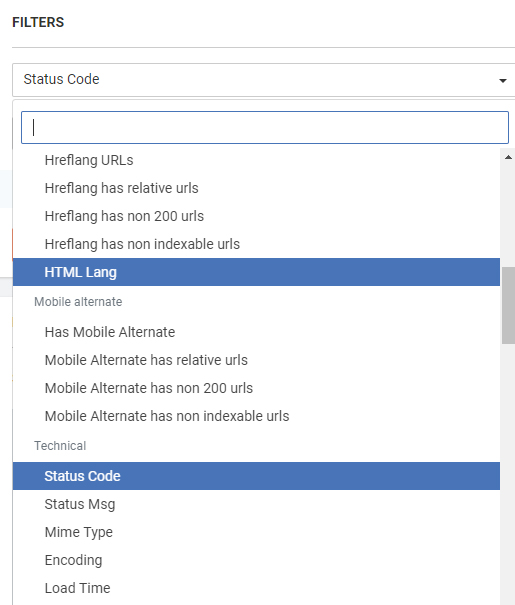The width and height of the screenshot is (515, 605).
Task: Select Hreflang has relative urls option
Action: tap(256, 188)
